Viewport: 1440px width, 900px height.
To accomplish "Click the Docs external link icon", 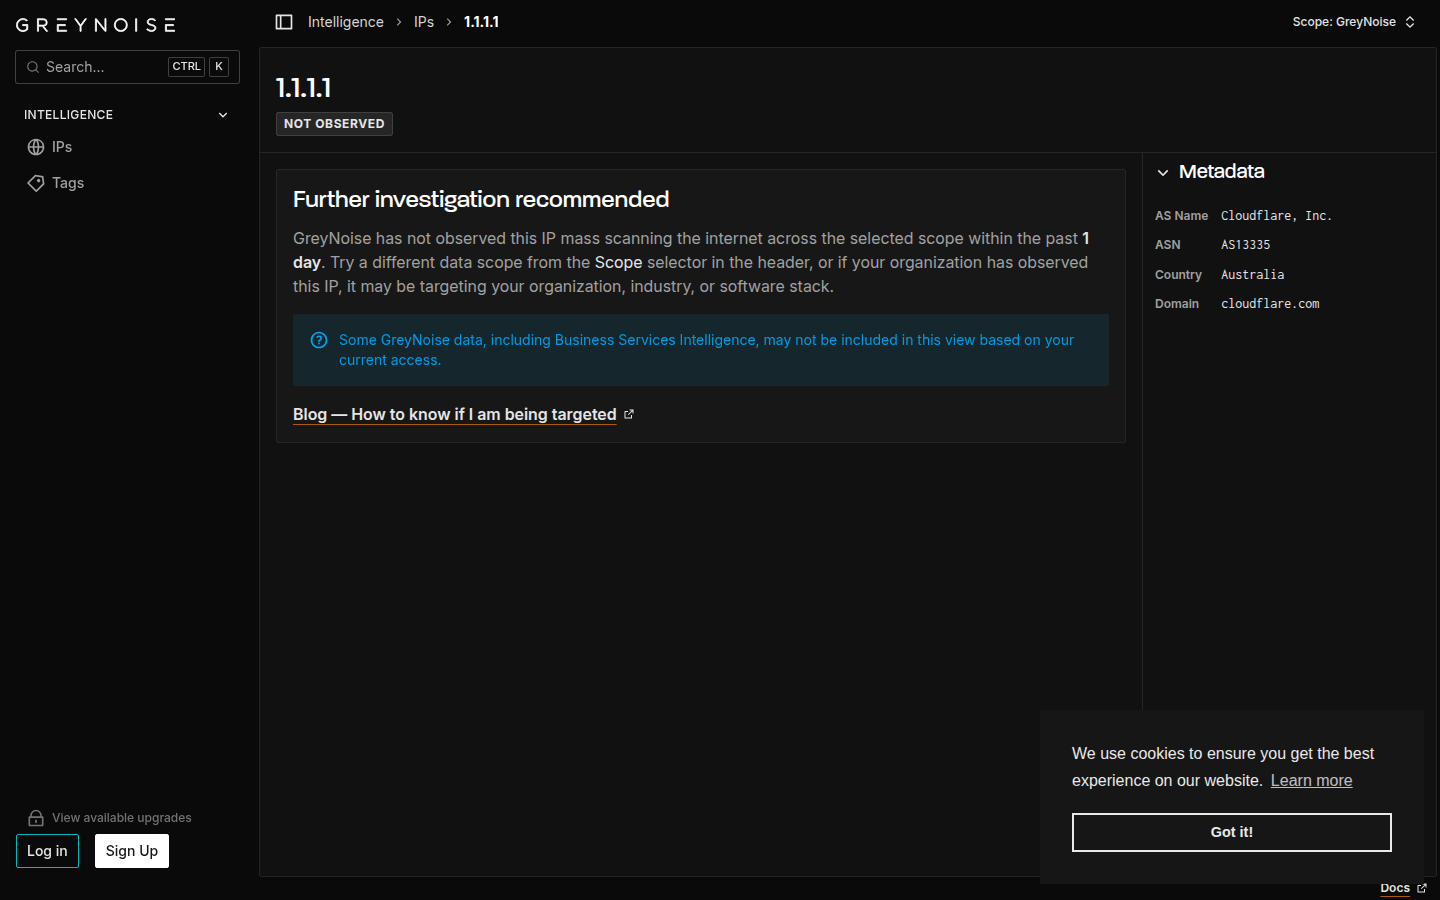I will [x=1422, y=888].
